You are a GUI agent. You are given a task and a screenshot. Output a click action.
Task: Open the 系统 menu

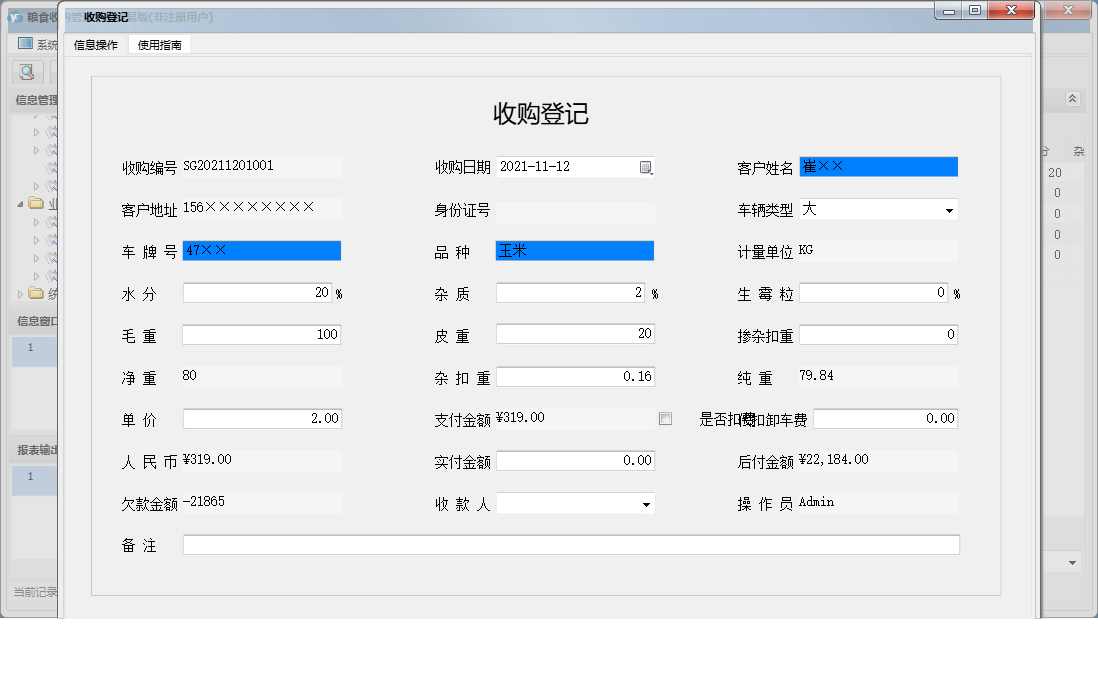44,42
